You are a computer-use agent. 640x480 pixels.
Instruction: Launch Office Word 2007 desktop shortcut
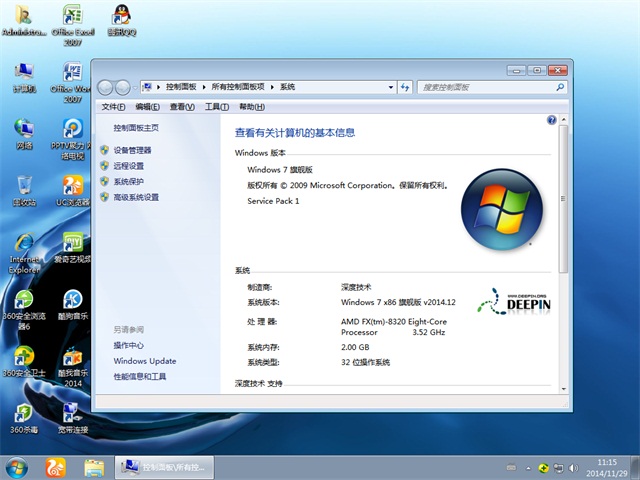(x=73, y=82)
